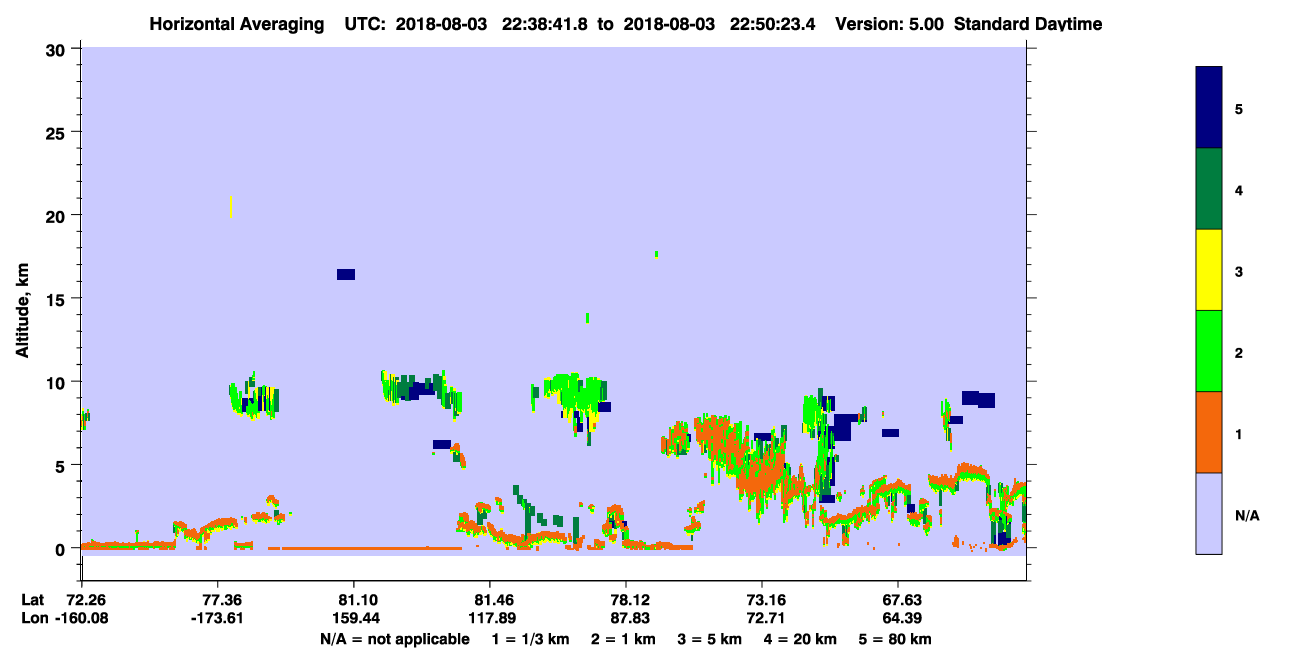This screenshot has height=667, width=1300.
Task: Click the bright green level 2 colorbar segment
Action: (x=1209, y=351)
